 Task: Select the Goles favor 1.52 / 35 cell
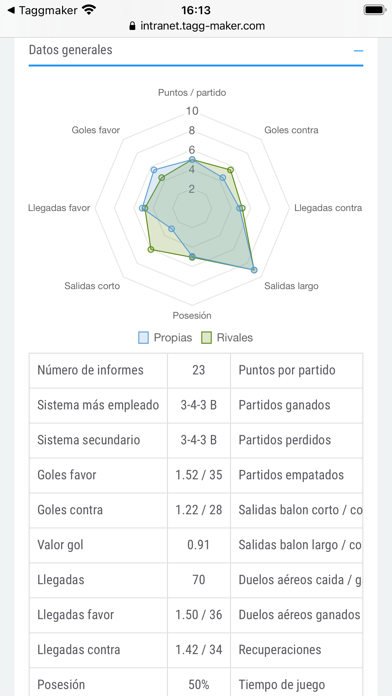pos(198,475)
